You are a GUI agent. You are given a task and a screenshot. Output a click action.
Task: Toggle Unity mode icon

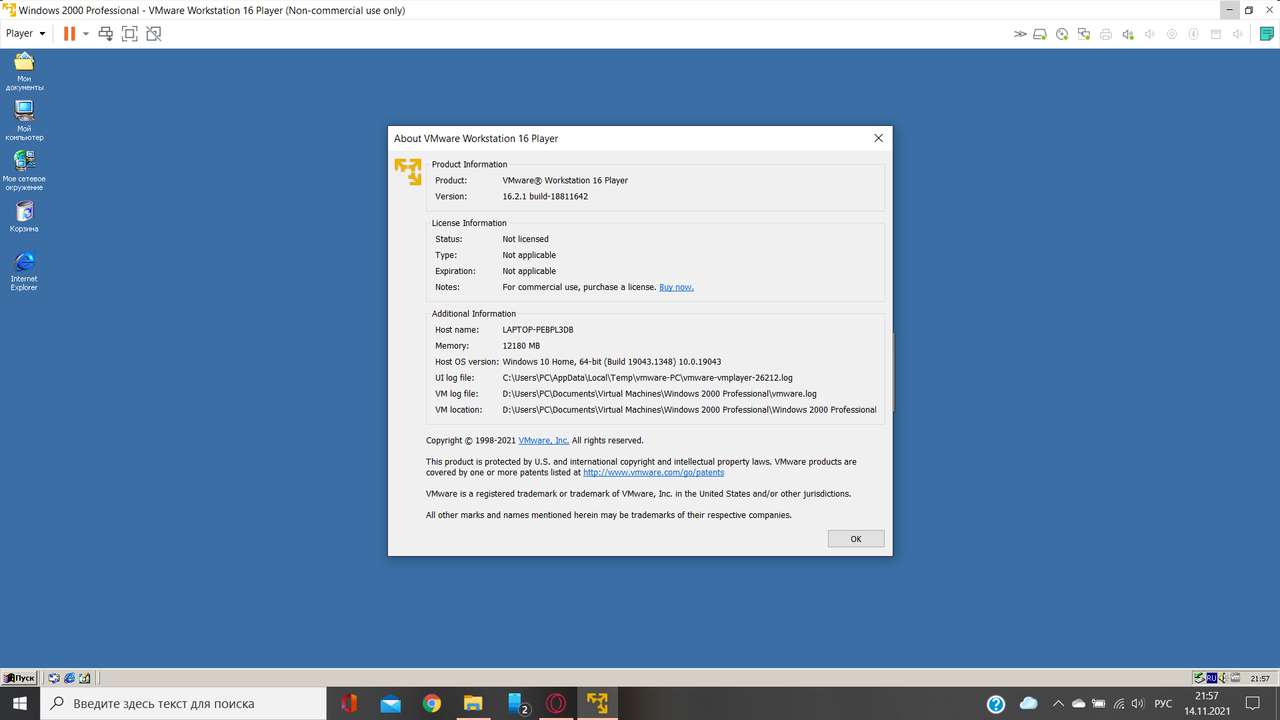coord(153,33)
